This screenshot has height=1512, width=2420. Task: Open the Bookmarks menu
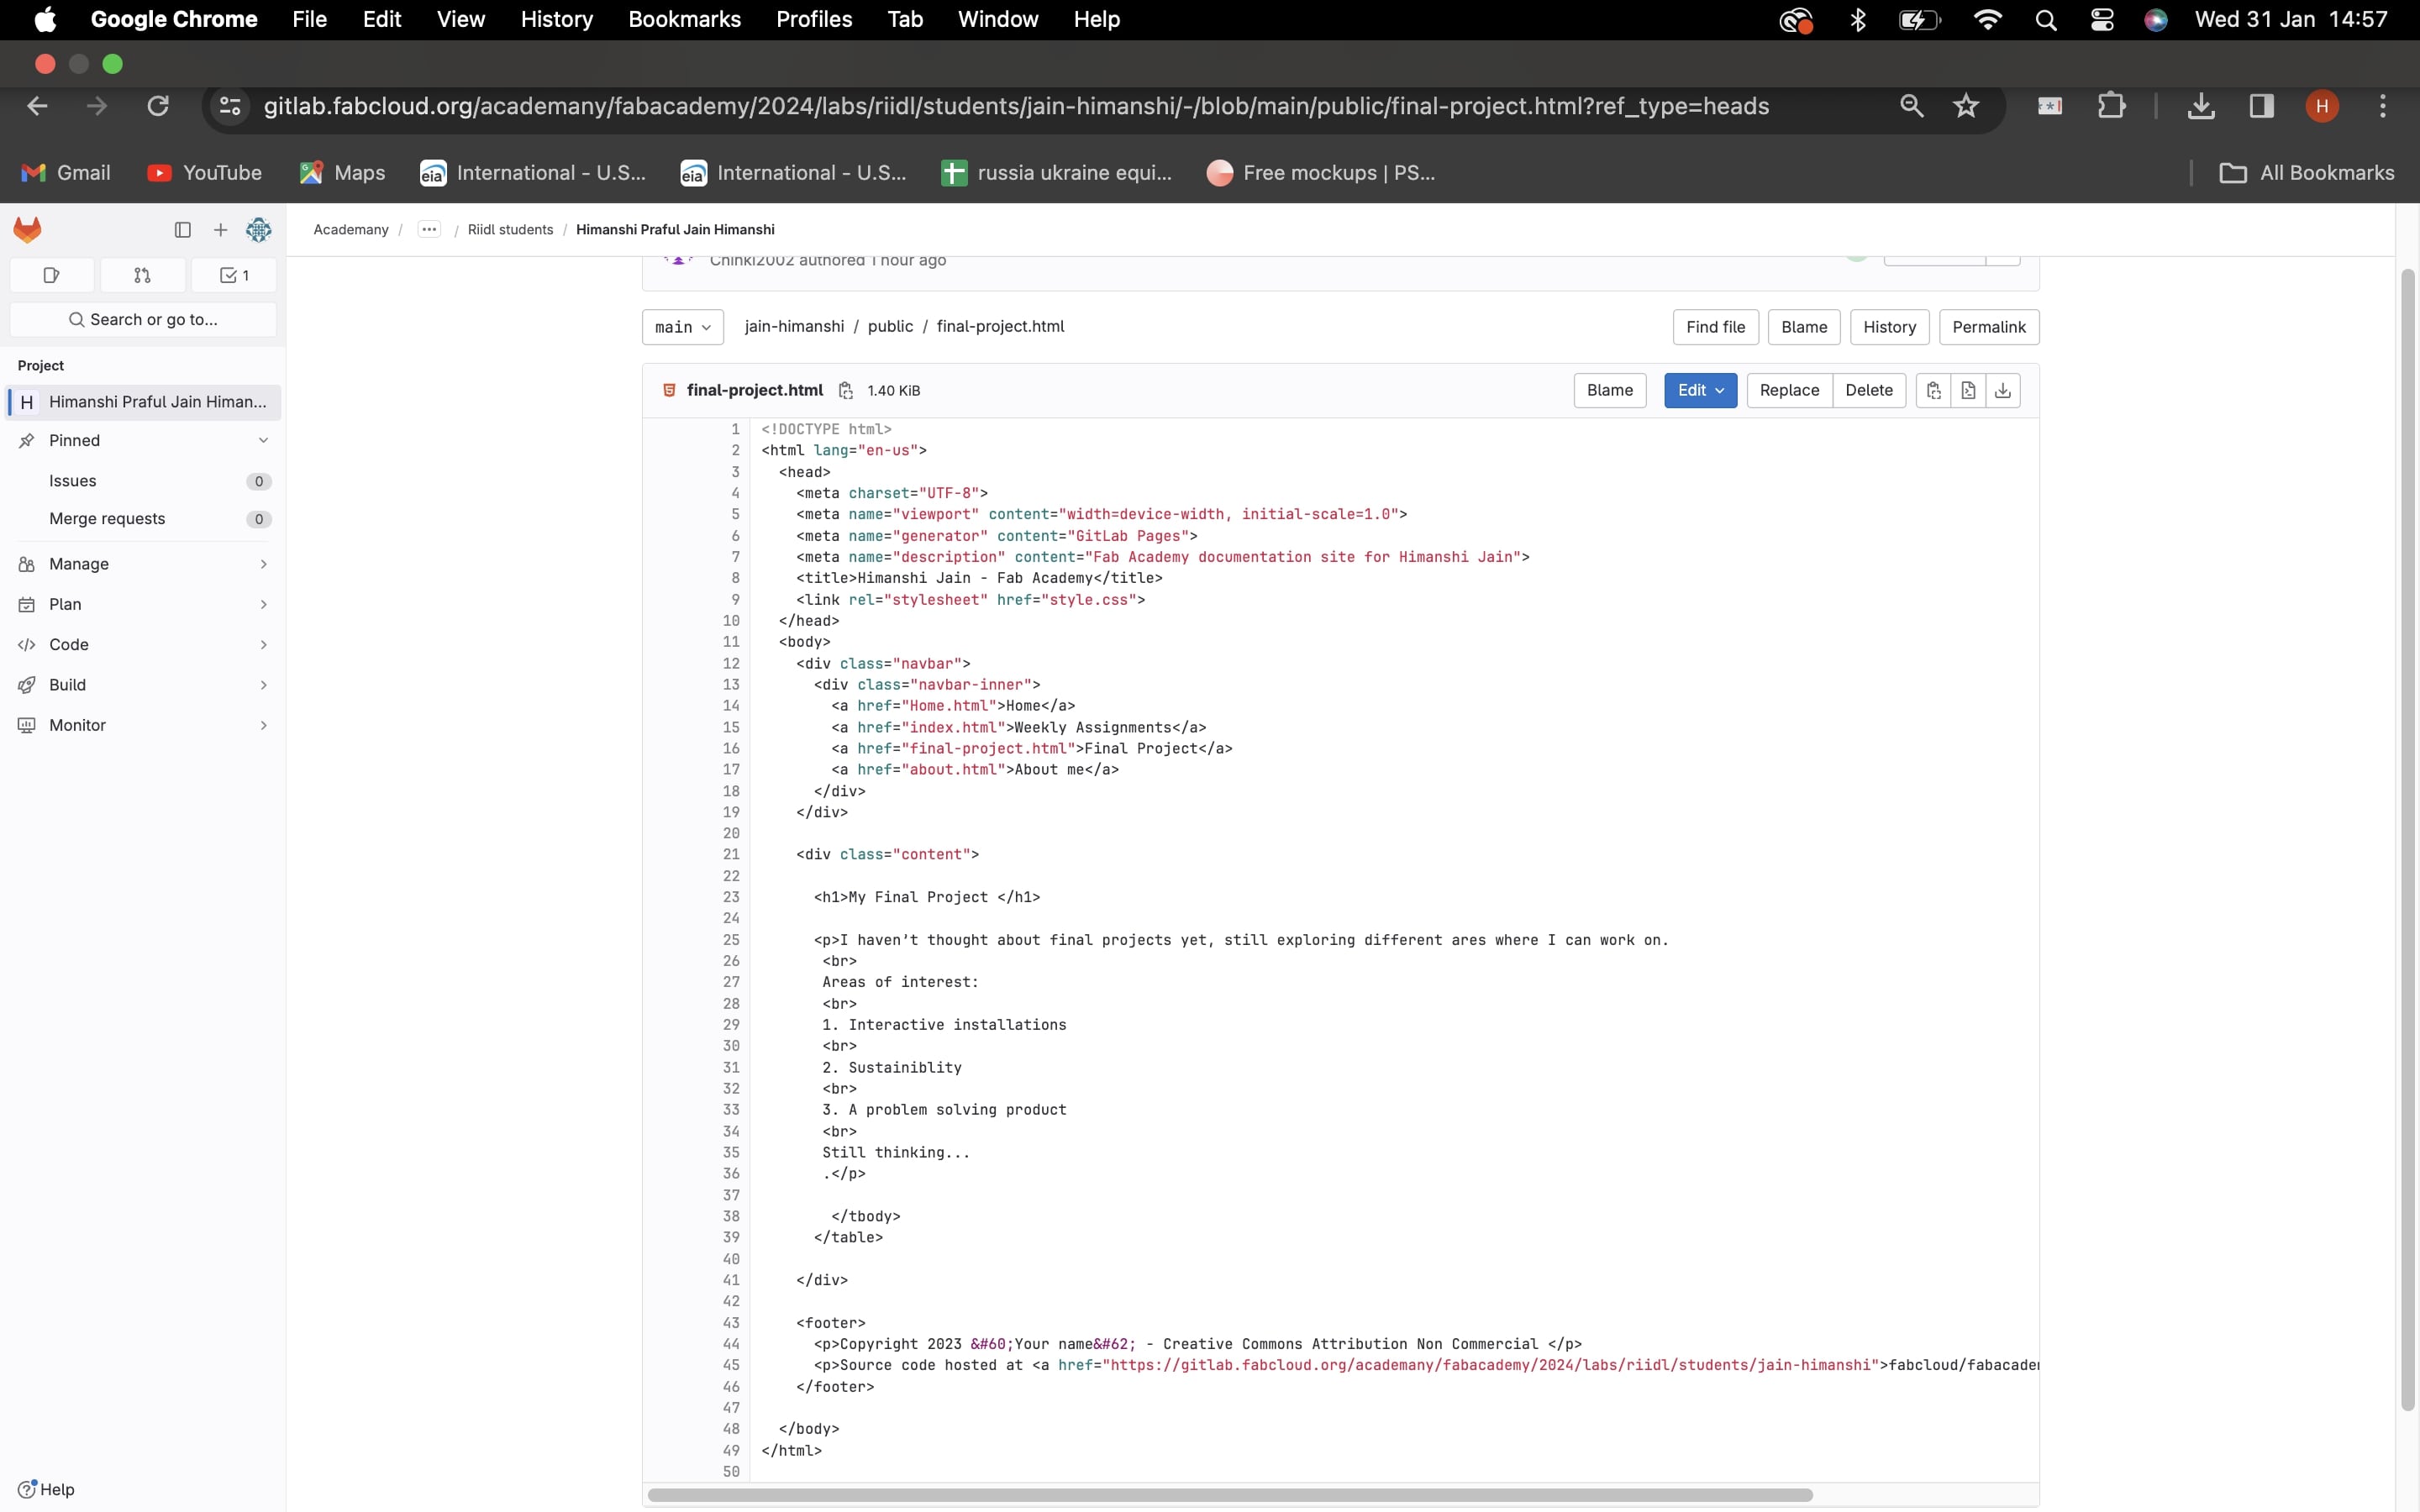[x=684, y=20]
